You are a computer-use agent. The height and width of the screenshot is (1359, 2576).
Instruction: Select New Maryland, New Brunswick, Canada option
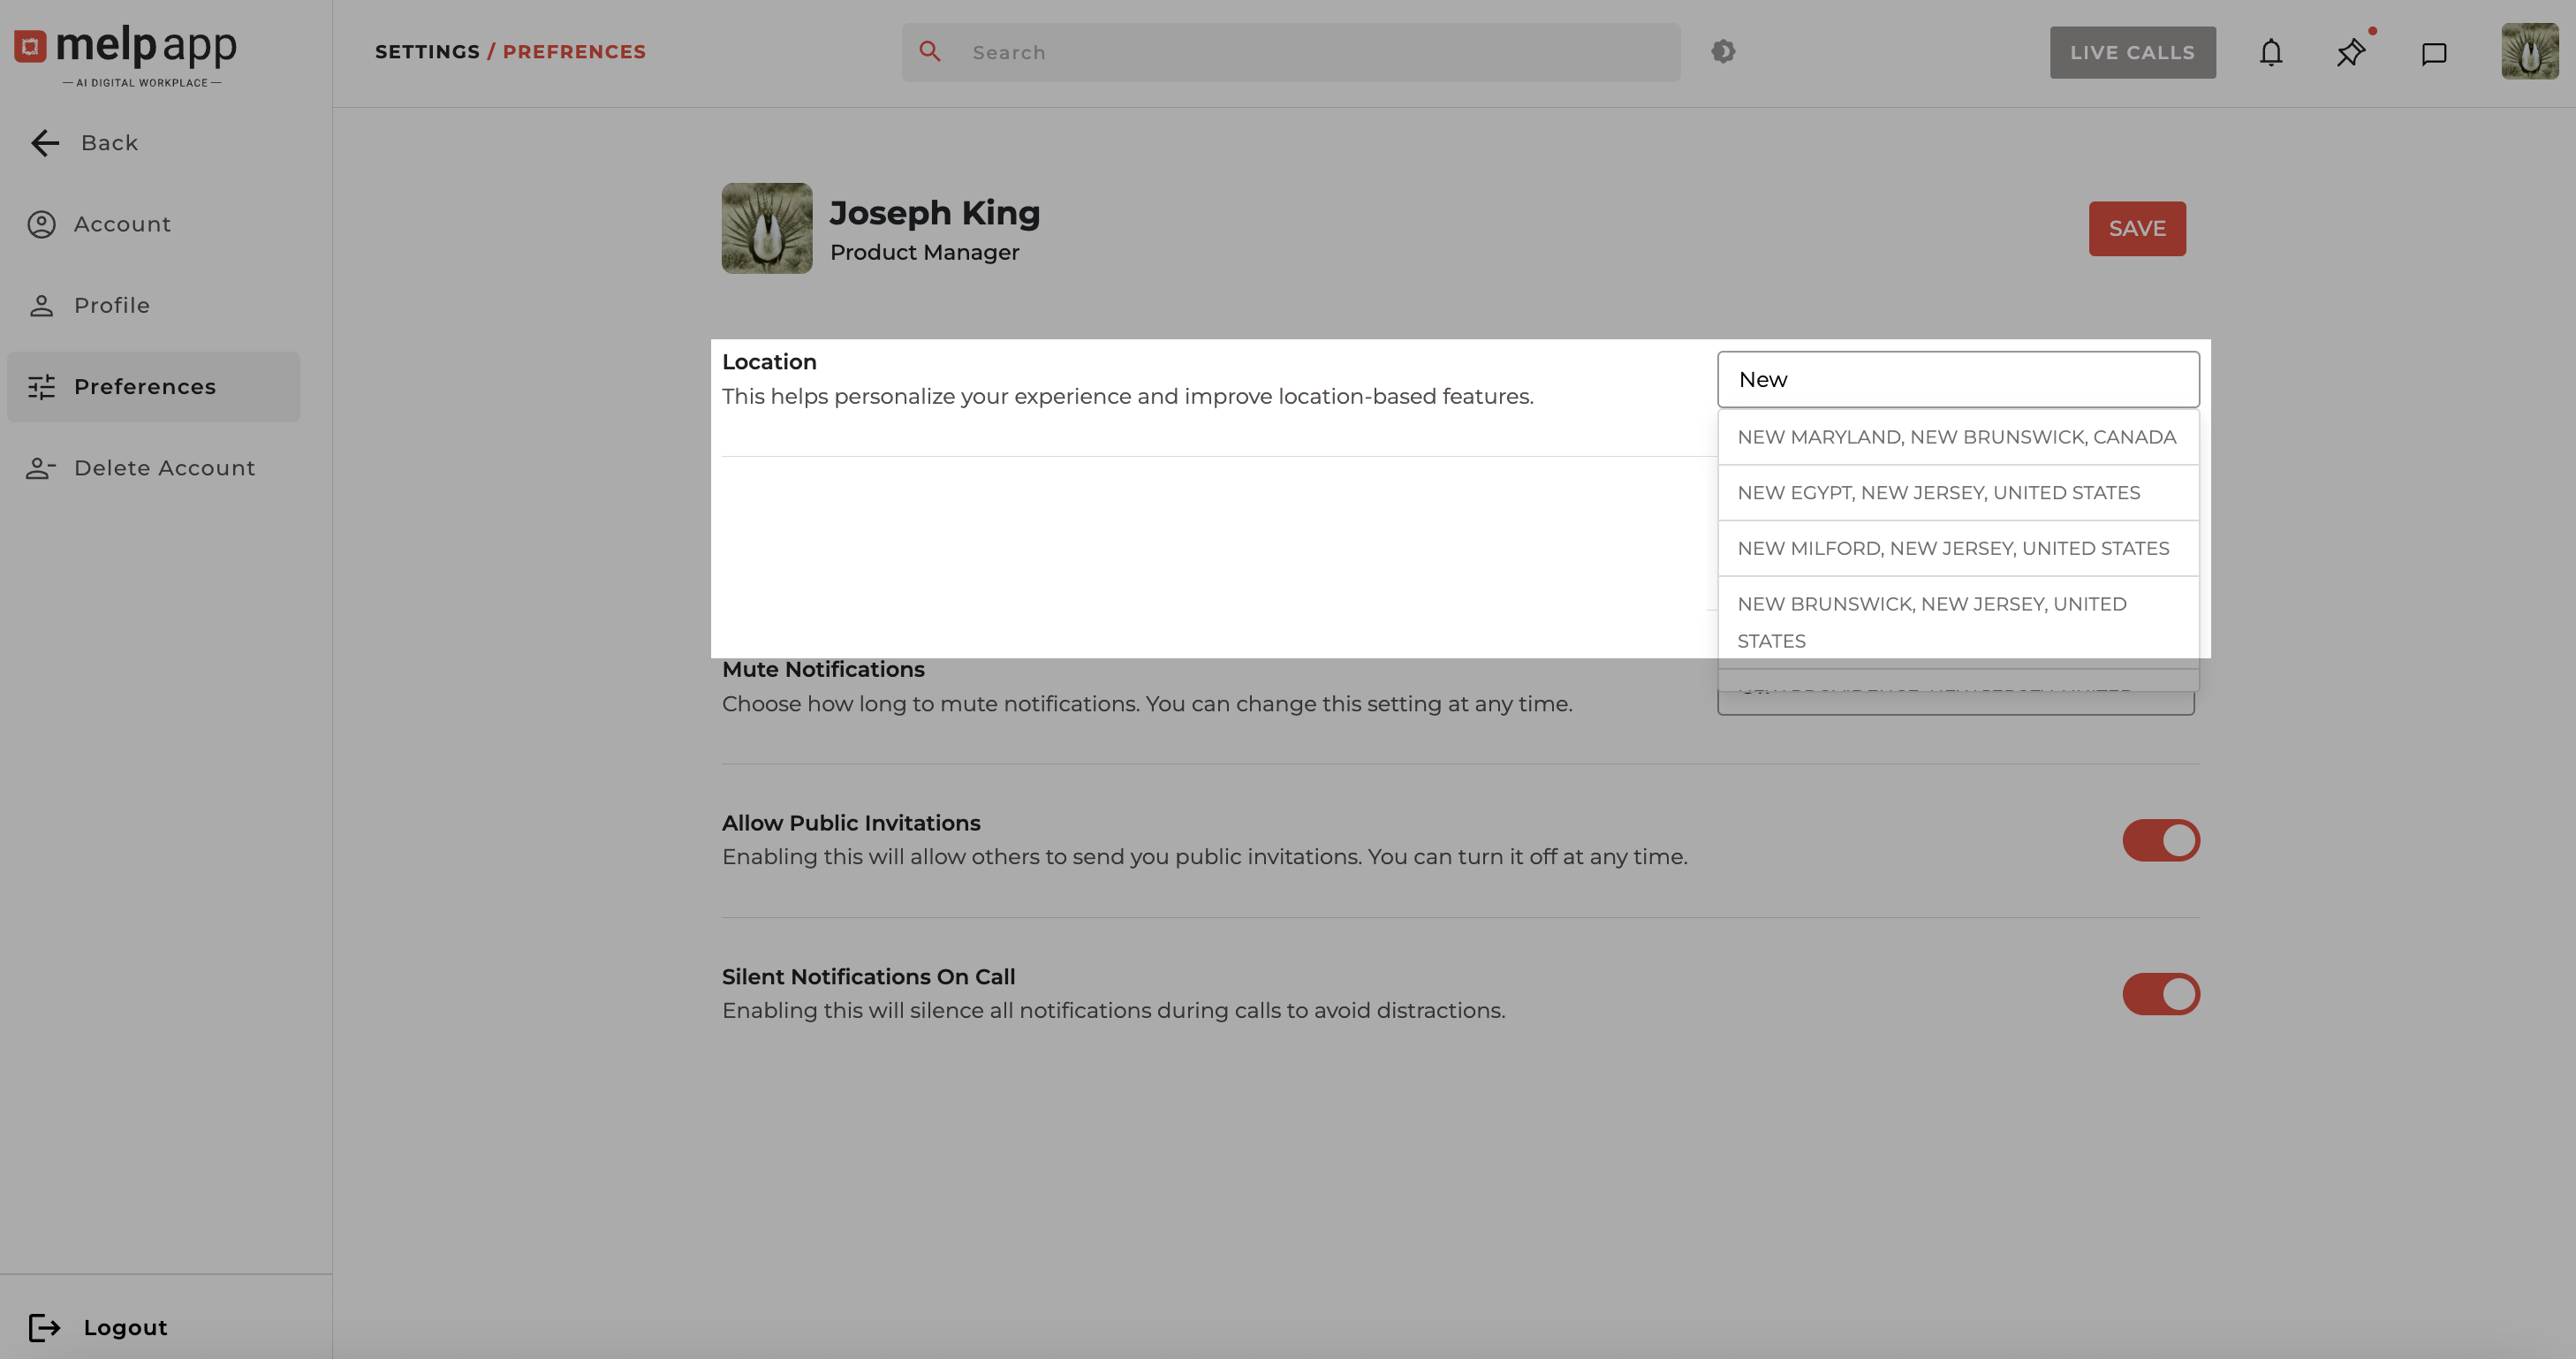[x=1956, y=437]
